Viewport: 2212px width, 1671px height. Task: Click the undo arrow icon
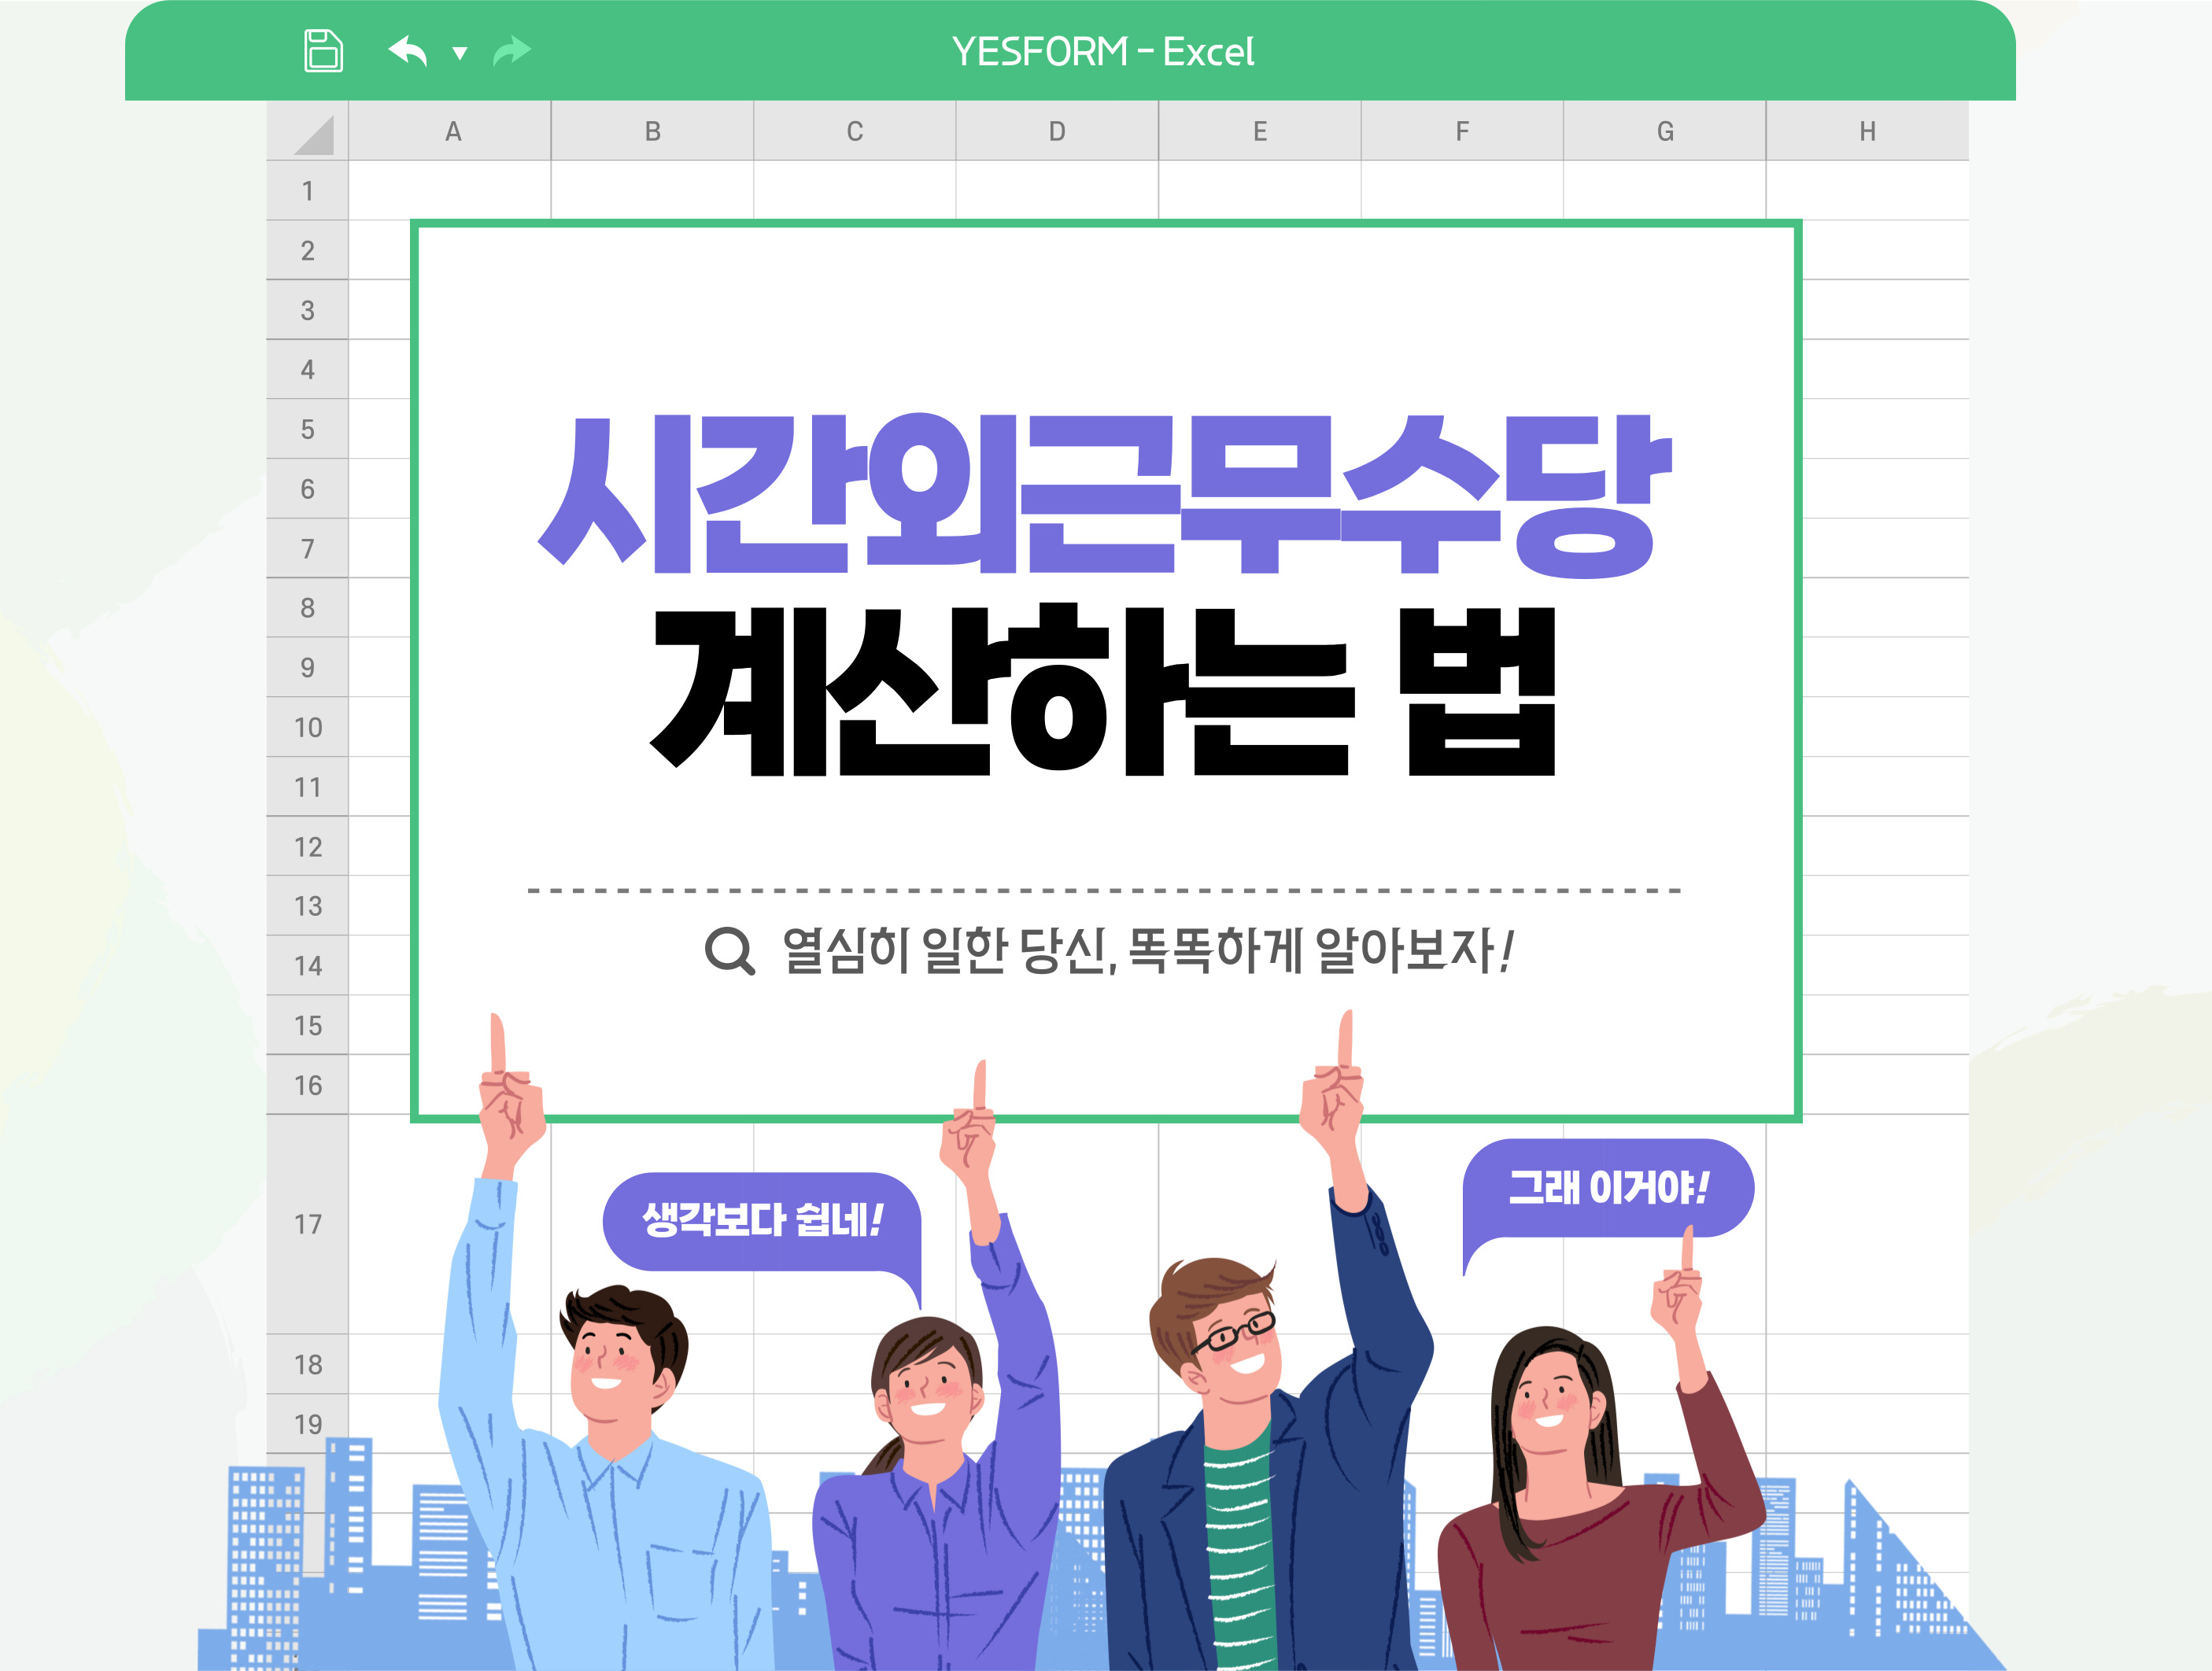click(x=408, y=50)
